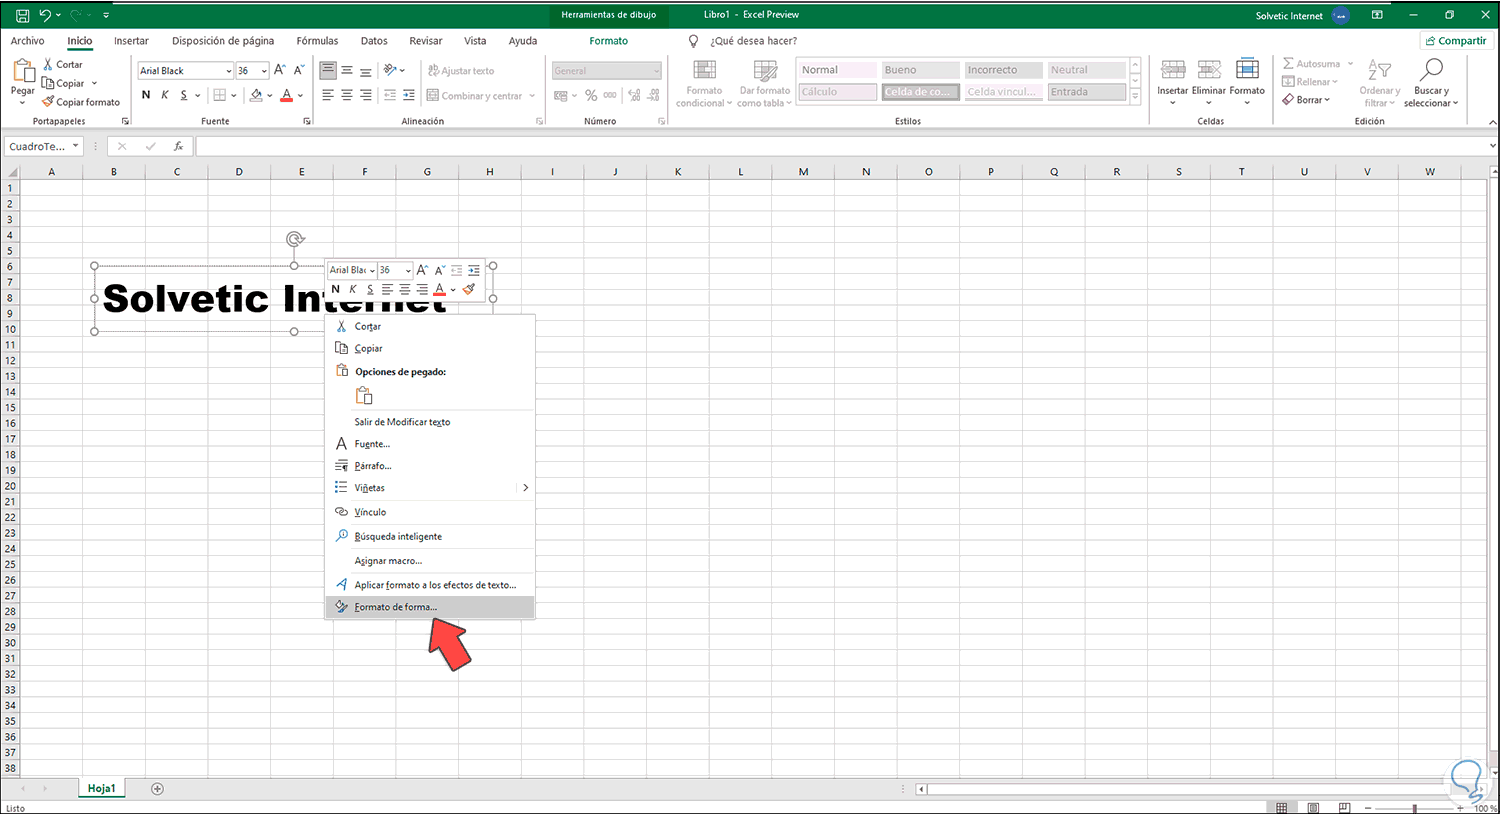The height and width of the screenshot is (814, 1500).
Task: Click the Eliminar cells icon in Celdas
Action: [1209, 70]
